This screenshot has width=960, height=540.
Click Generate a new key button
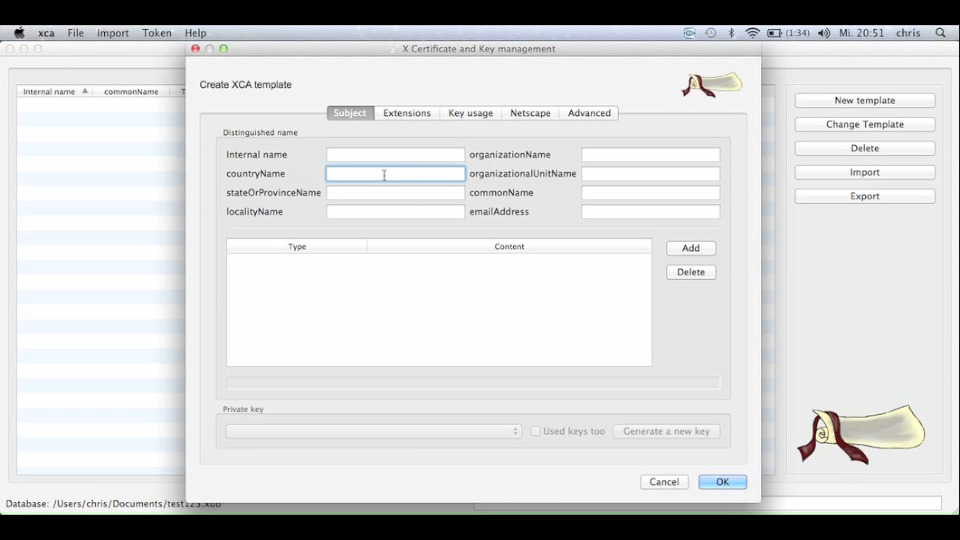click(666, 431)
